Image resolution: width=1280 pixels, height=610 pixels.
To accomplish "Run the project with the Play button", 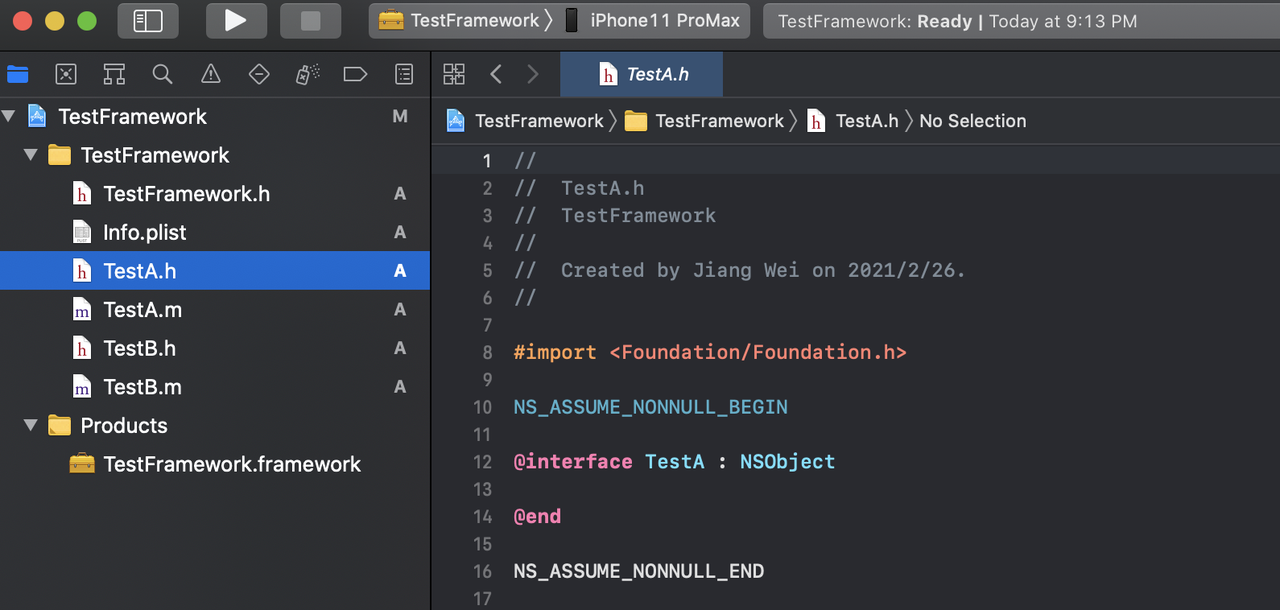I will [236, 20].
